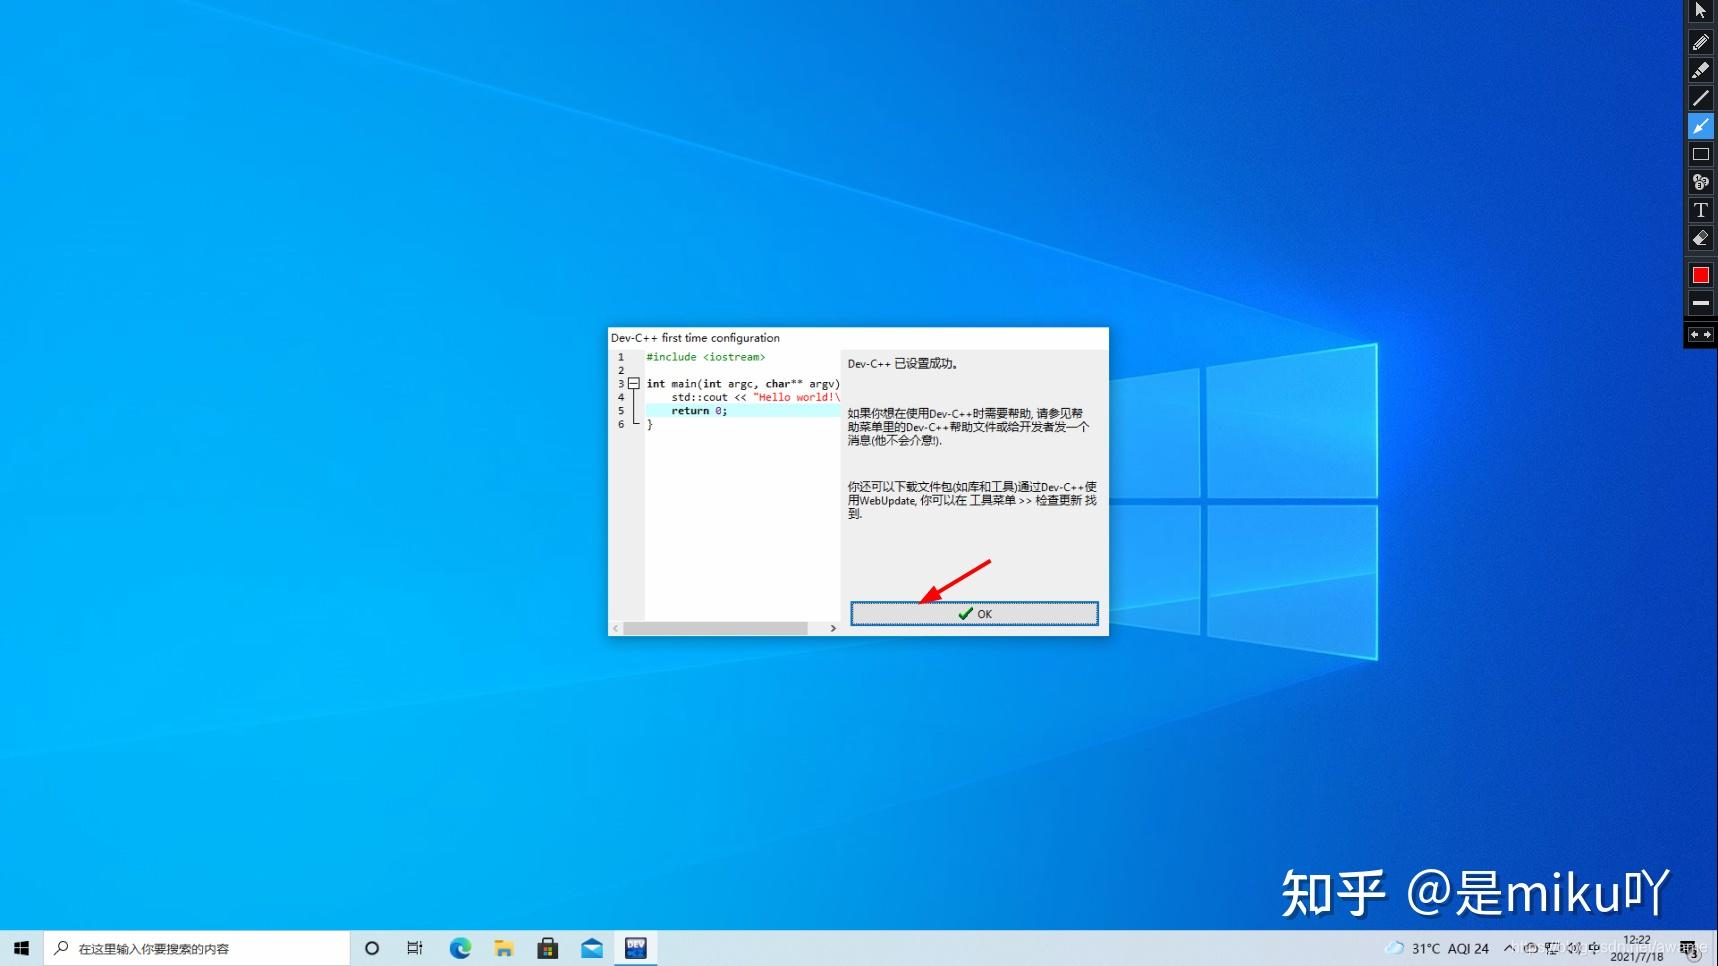Open the Start menu

click(x=20, y=947)
